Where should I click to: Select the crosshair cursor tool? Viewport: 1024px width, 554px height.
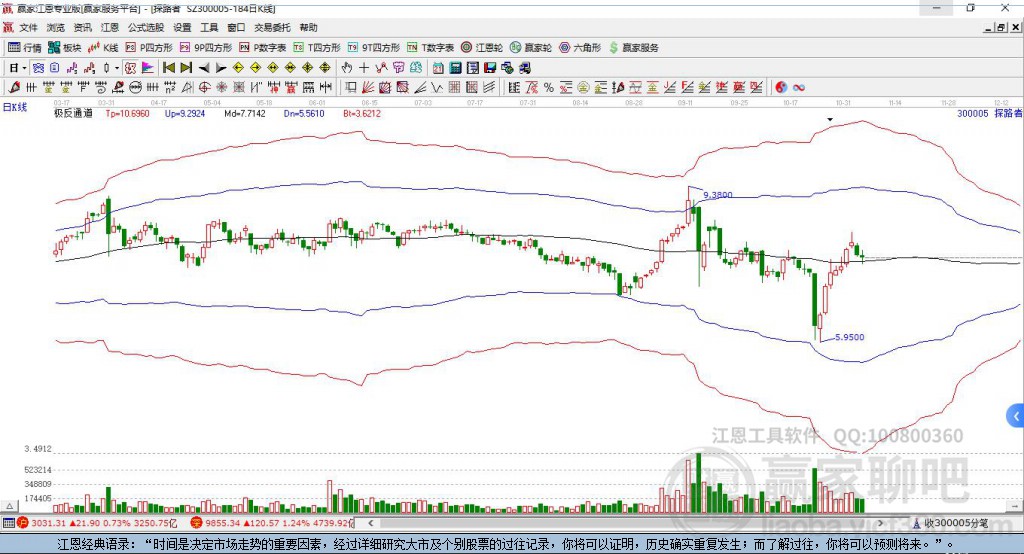pos(364,68)
